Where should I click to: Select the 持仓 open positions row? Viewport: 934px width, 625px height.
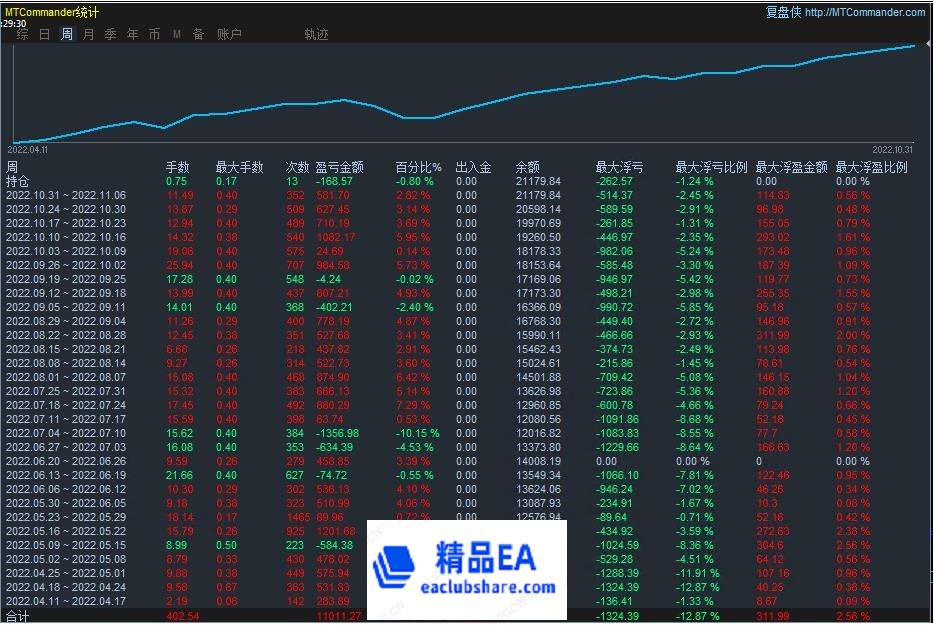18,182
